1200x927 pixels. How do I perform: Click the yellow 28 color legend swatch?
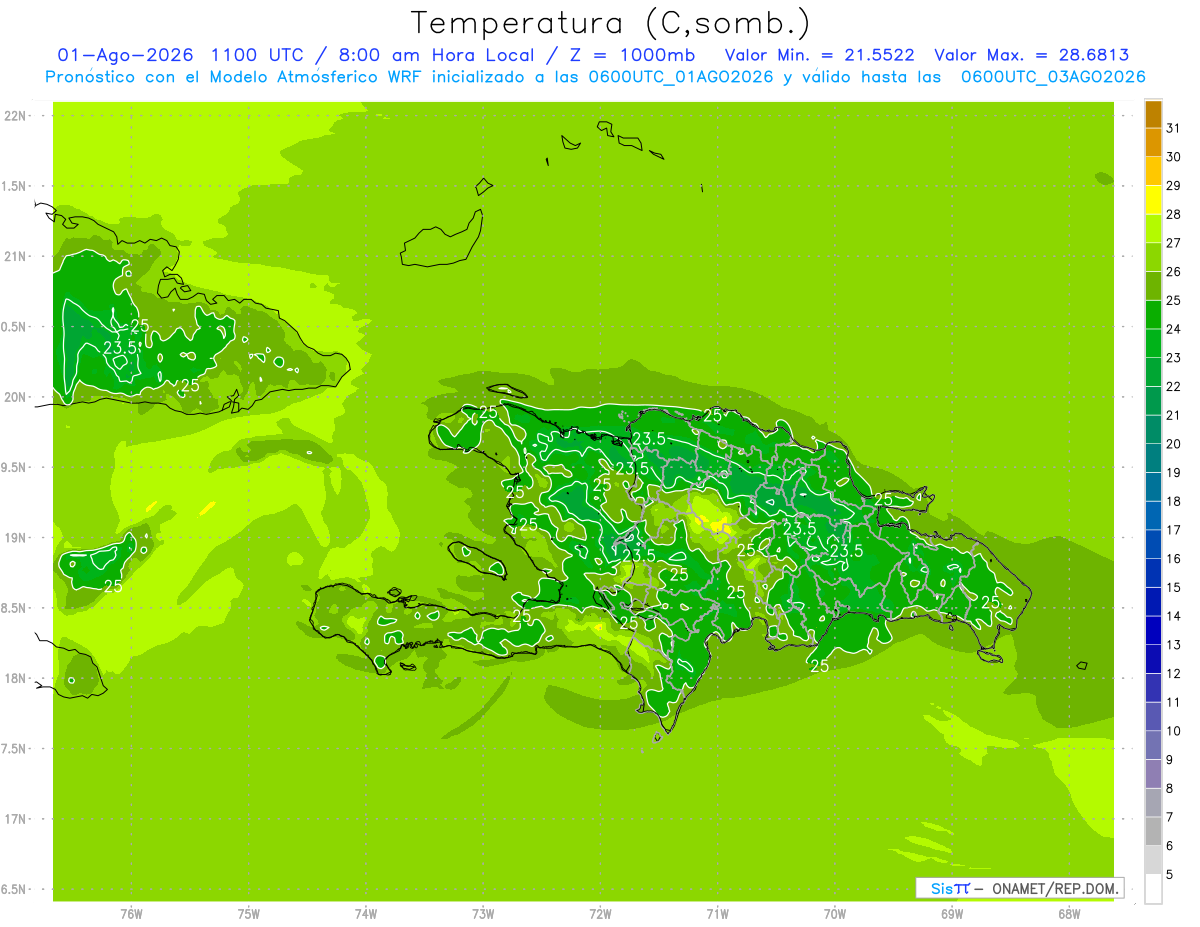(1153, 200)
